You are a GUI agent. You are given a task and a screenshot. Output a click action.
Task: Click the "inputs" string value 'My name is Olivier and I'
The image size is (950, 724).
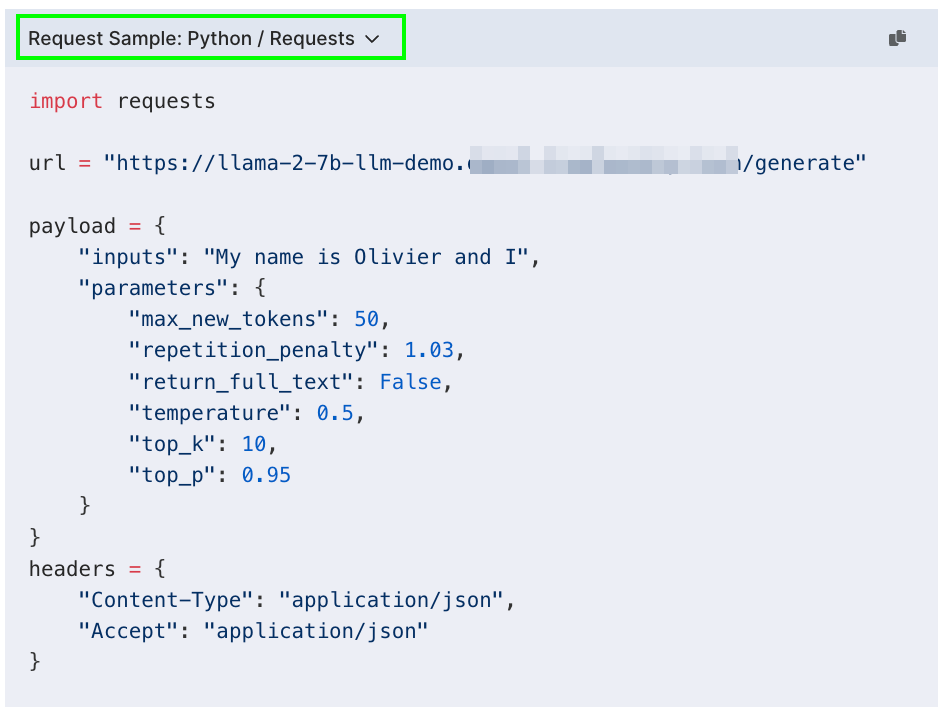pyautogui.click(x=366, y=257)
